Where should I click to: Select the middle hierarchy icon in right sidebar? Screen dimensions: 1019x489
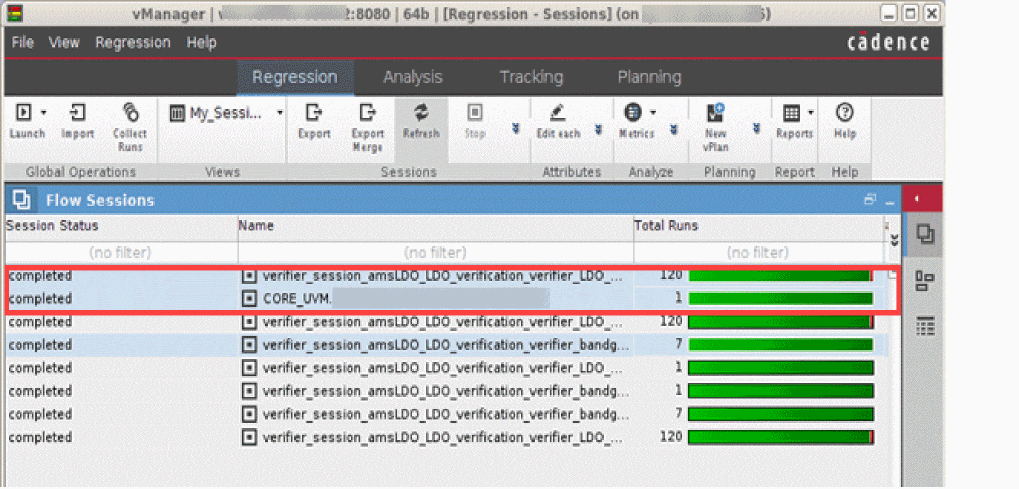pos(924,282)
